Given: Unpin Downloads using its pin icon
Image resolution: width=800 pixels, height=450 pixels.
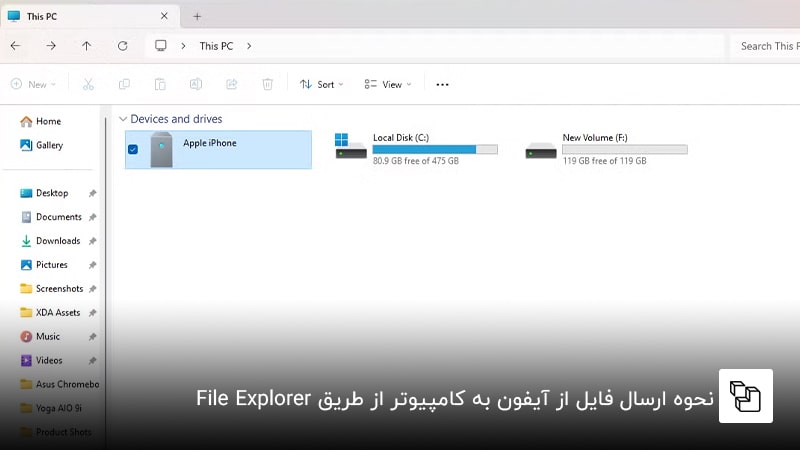Looking at the screenshot, I should [92, 241].
